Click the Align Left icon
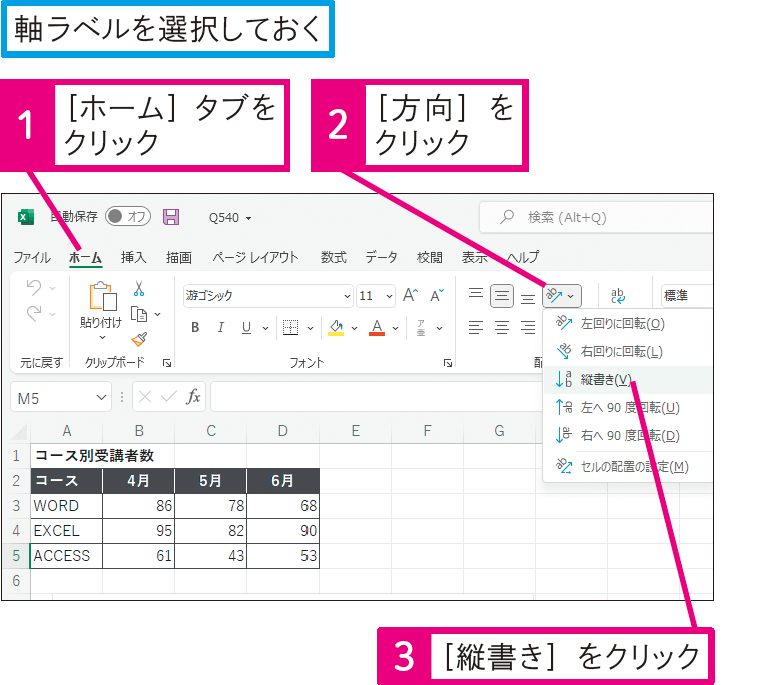Screen dimensions: 783x685 tap(476, 327)
